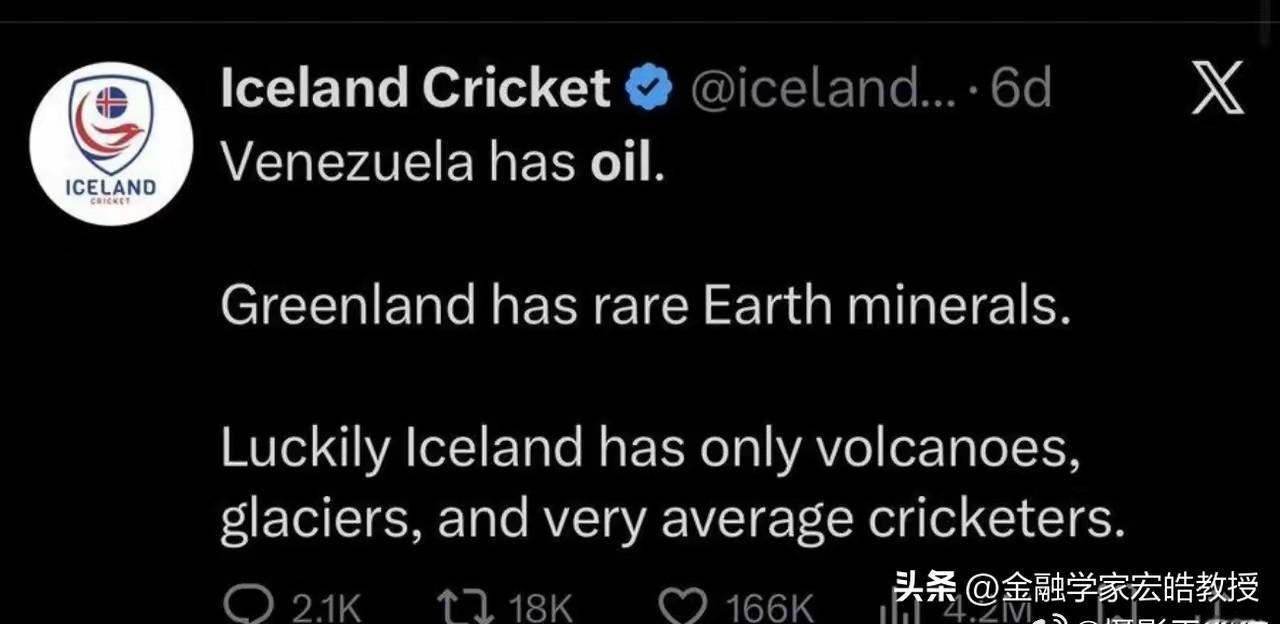1280x624 pixels.
Task: Click the Iceland Cricket display name
Action: [x=415, y=89]
